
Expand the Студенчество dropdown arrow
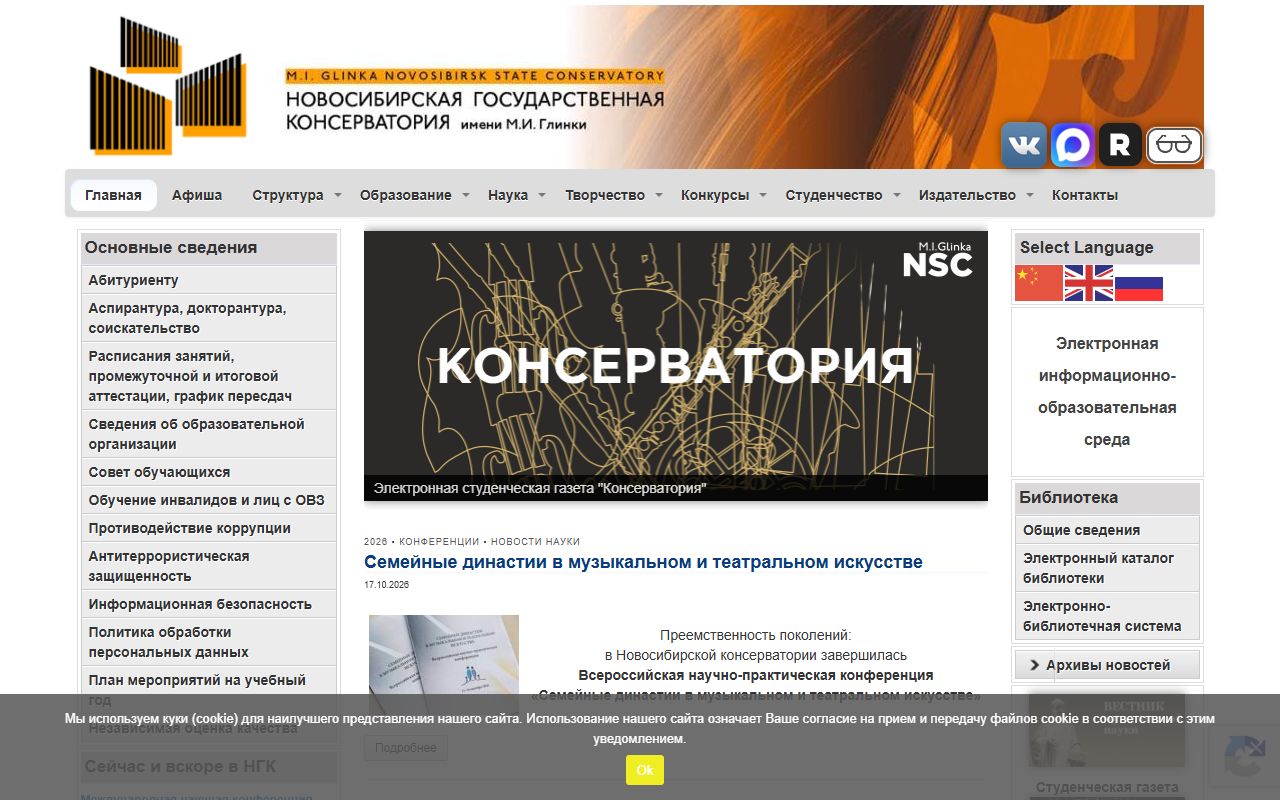(897, 195)
